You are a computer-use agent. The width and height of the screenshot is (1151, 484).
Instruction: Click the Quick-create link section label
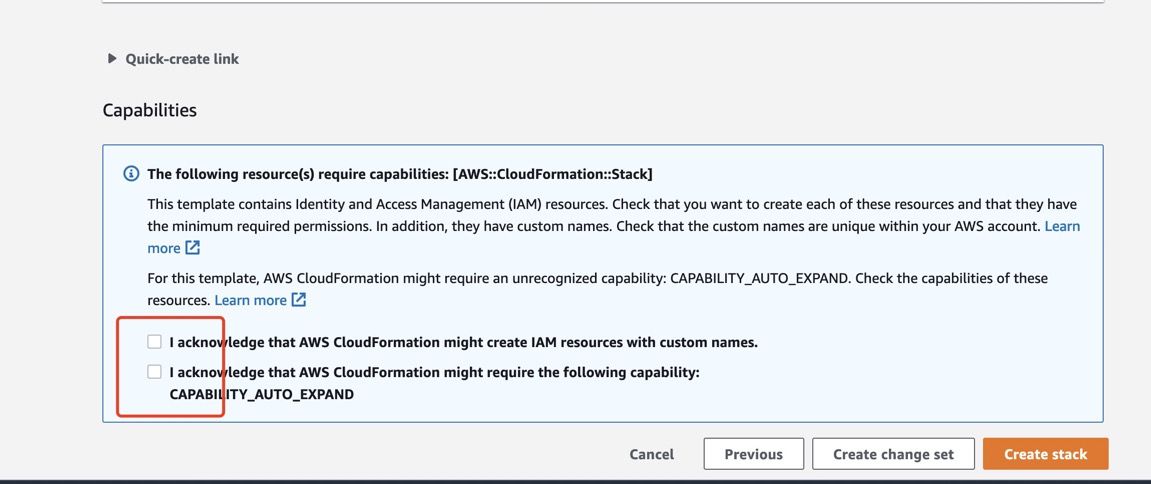click(182, 59)
